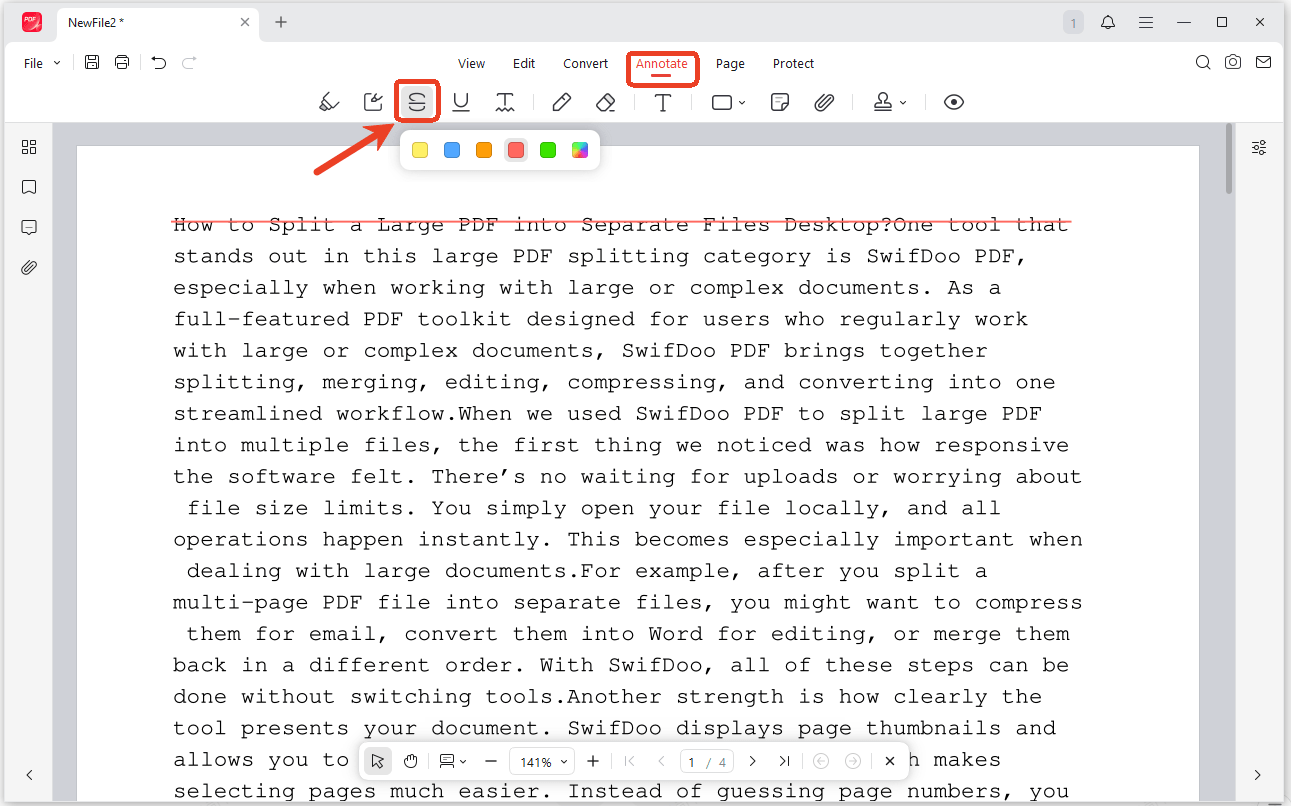Jump to the last page
The width and height of the screenshot is (1291, 806).
pyautogui.click(x=784, y=761)
